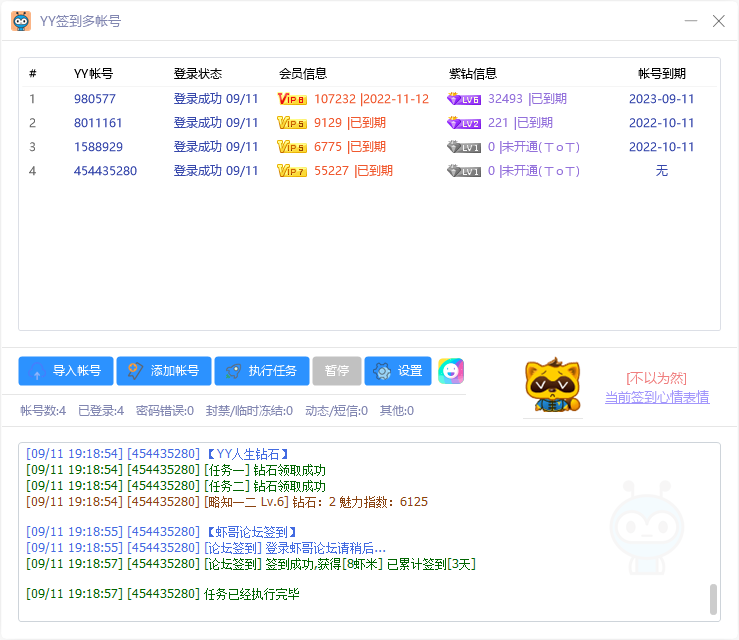739x640 pixels.
Task: Click the 密码错误:0 status entry
Action: [165, 411]
